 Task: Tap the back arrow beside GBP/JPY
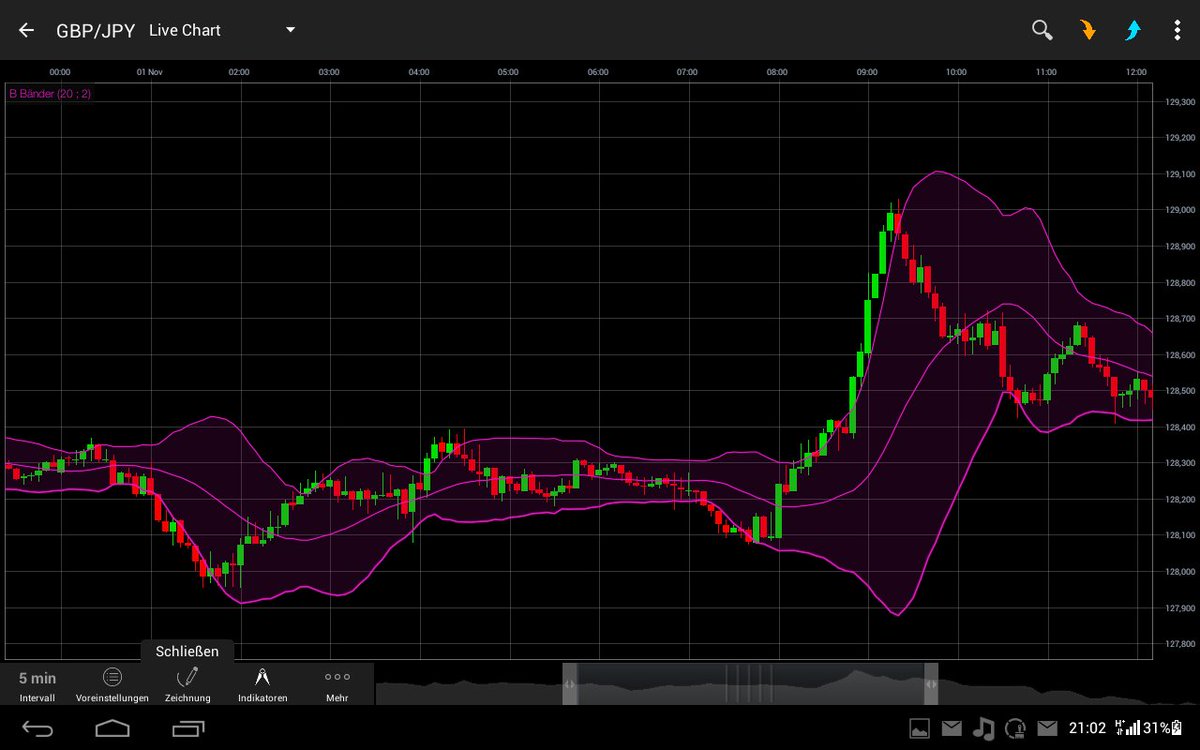pos(26,30)
